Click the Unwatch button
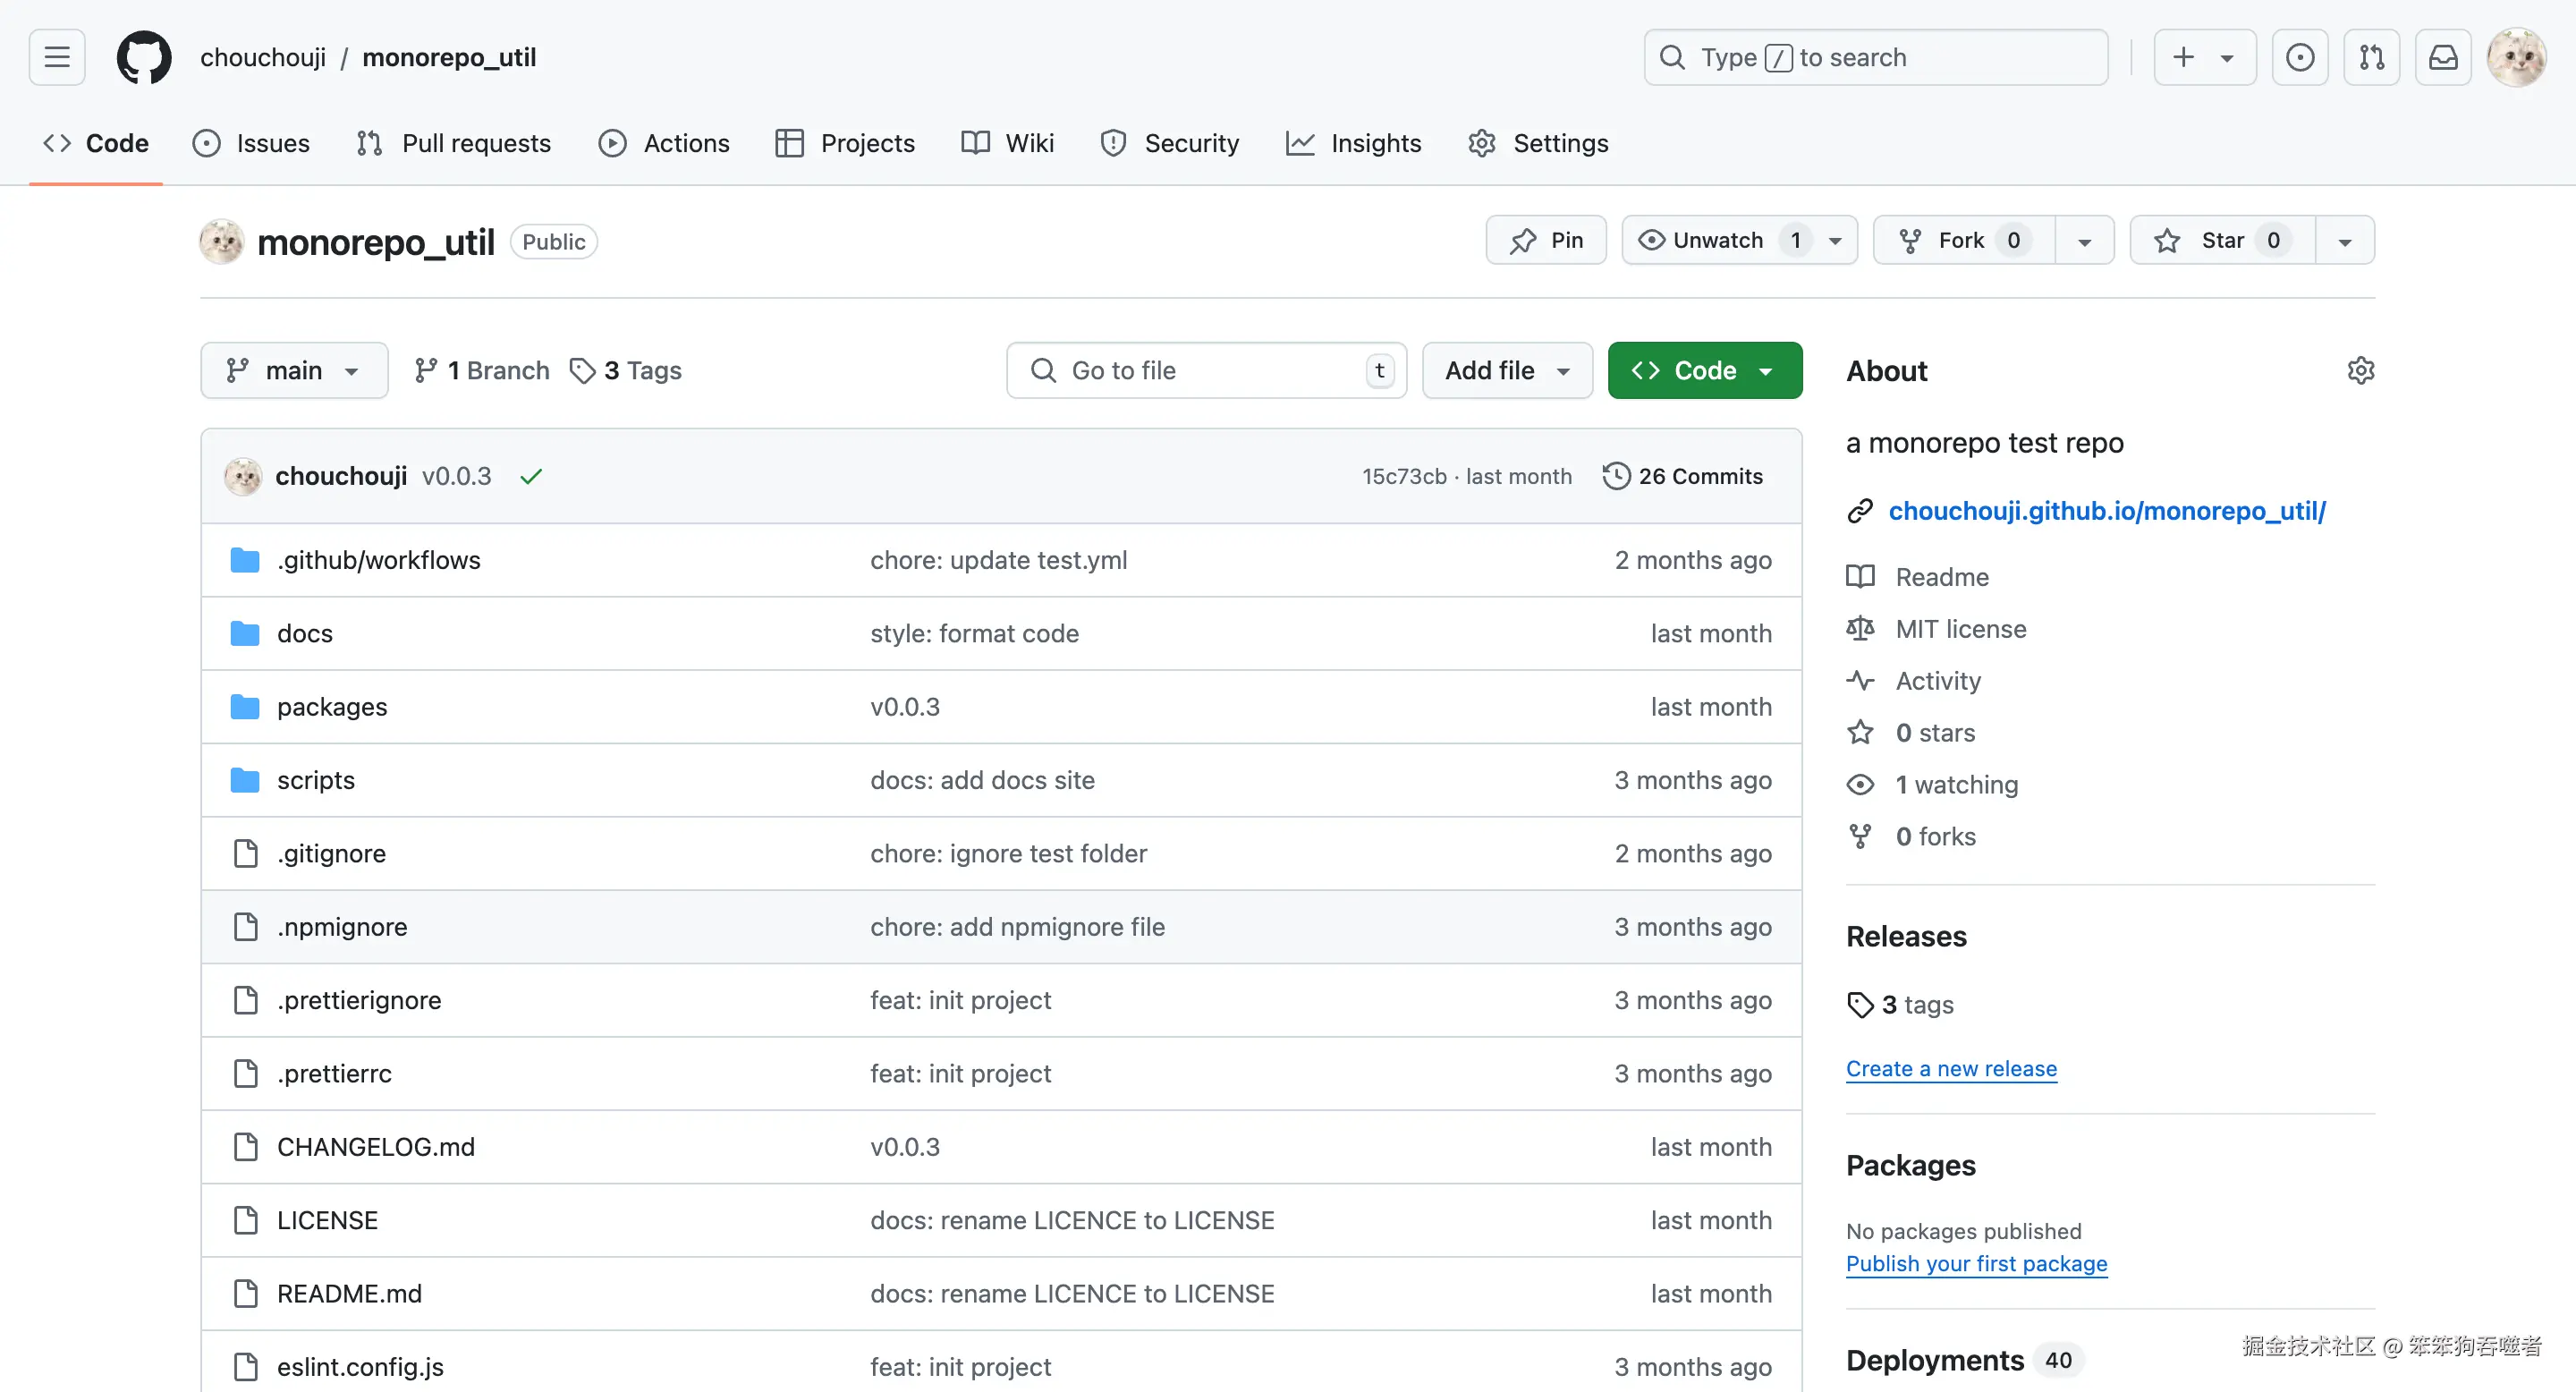Screen dimensions: 2576x1392 pyautogui.click(x=1717, y=241)
